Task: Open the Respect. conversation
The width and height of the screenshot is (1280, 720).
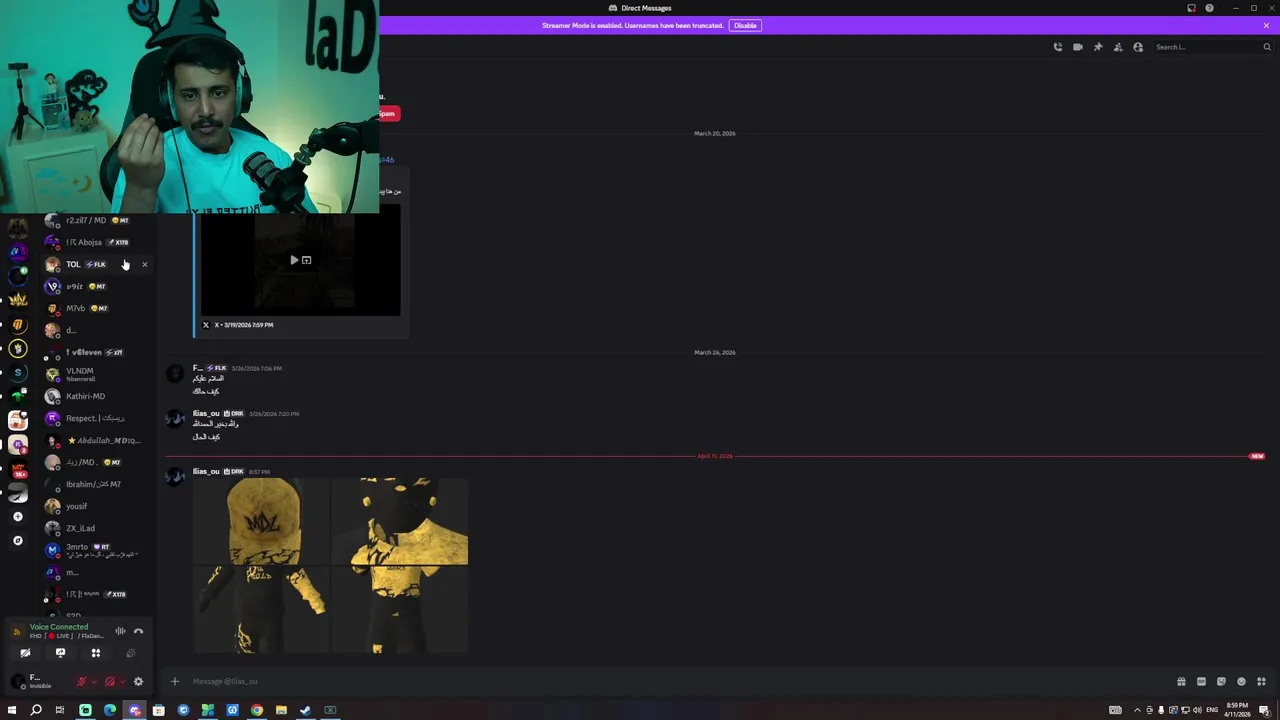Action: coord(95,418)
